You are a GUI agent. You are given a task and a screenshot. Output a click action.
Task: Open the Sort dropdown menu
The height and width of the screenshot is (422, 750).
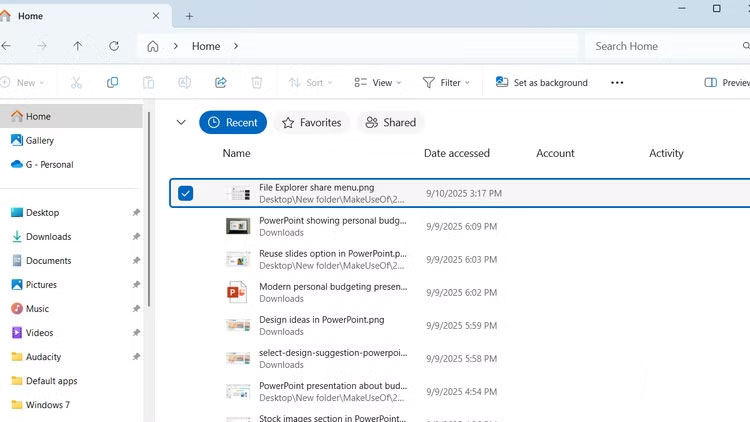click(312, 83)
